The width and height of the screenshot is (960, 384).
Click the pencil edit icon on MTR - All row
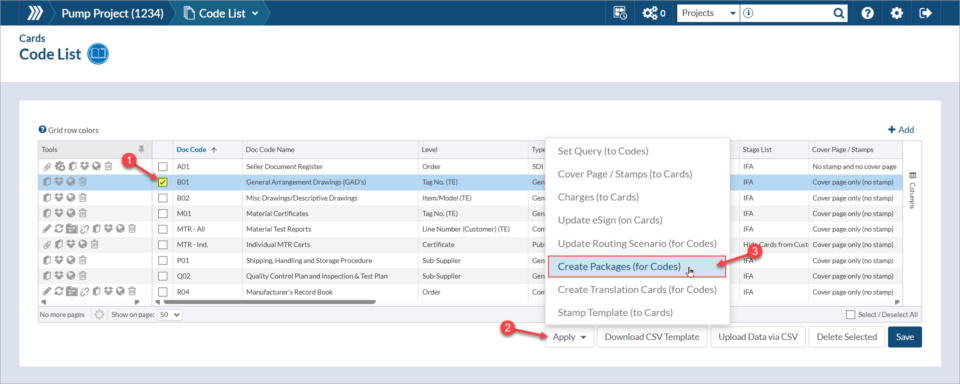pos(46,228)
